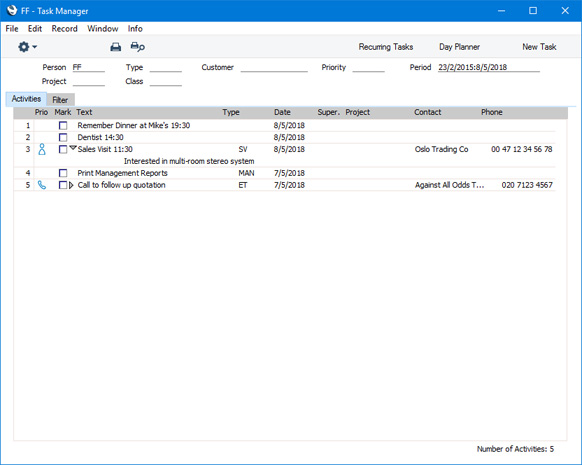The width and height of the screenshot is (582, 465).
Task: Click the Recurring Tasks button
Action: [x=386, y=47]
